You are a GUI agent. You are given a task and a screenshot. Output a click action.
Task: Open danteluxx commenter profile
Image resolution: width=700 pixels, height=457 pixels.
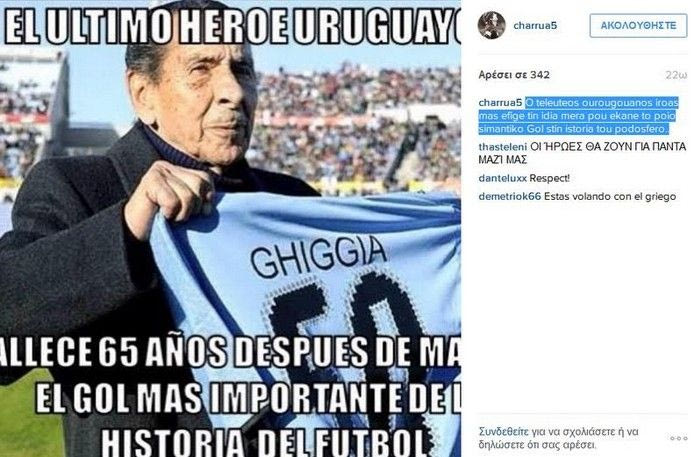coord(503,179)
